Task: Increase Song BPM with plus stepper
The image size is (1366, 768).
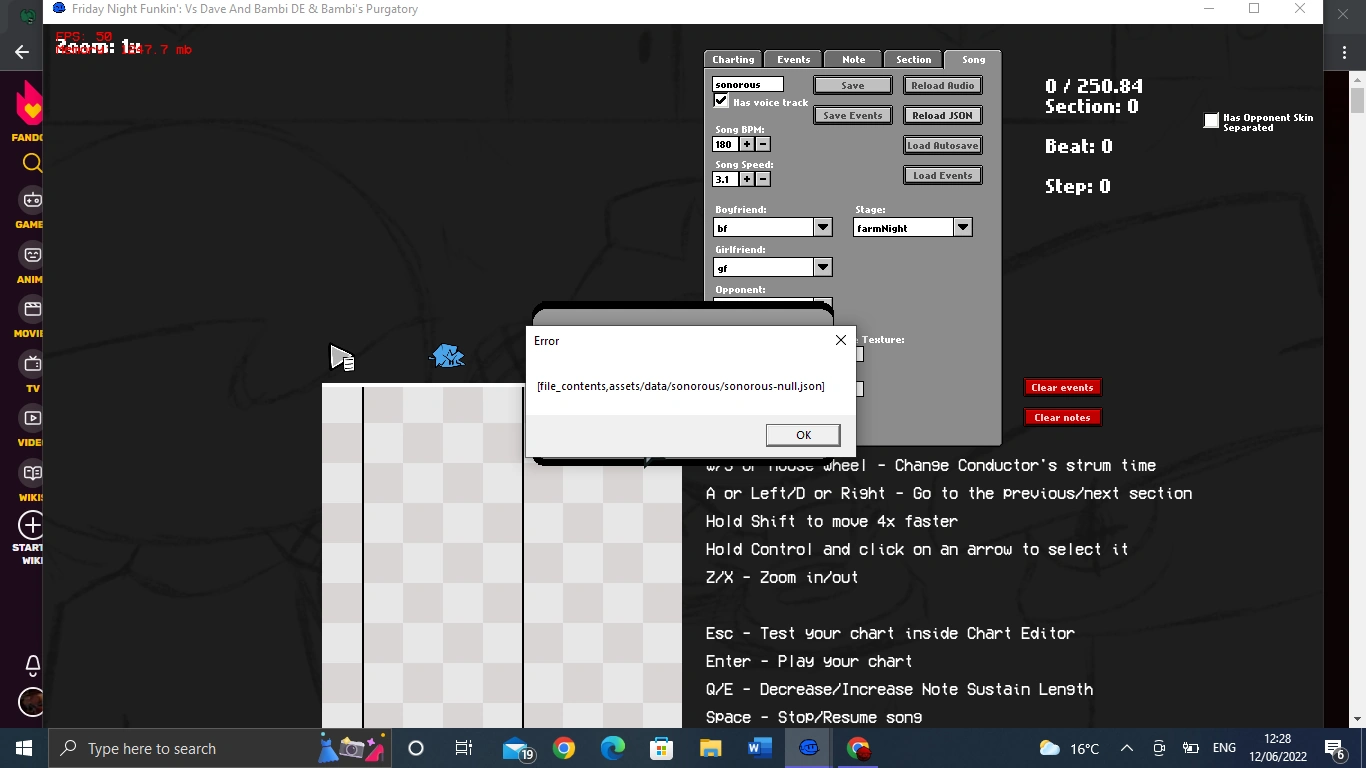Action: point(746,144)
